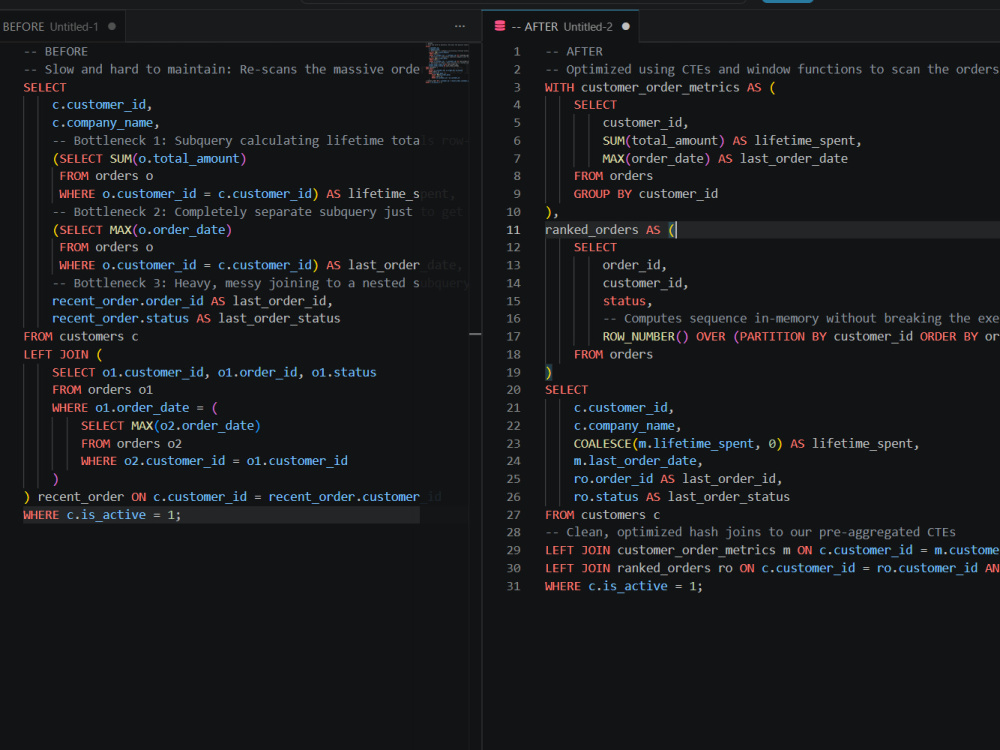Click the database file icon on AFTER tab

coord(500,26)
